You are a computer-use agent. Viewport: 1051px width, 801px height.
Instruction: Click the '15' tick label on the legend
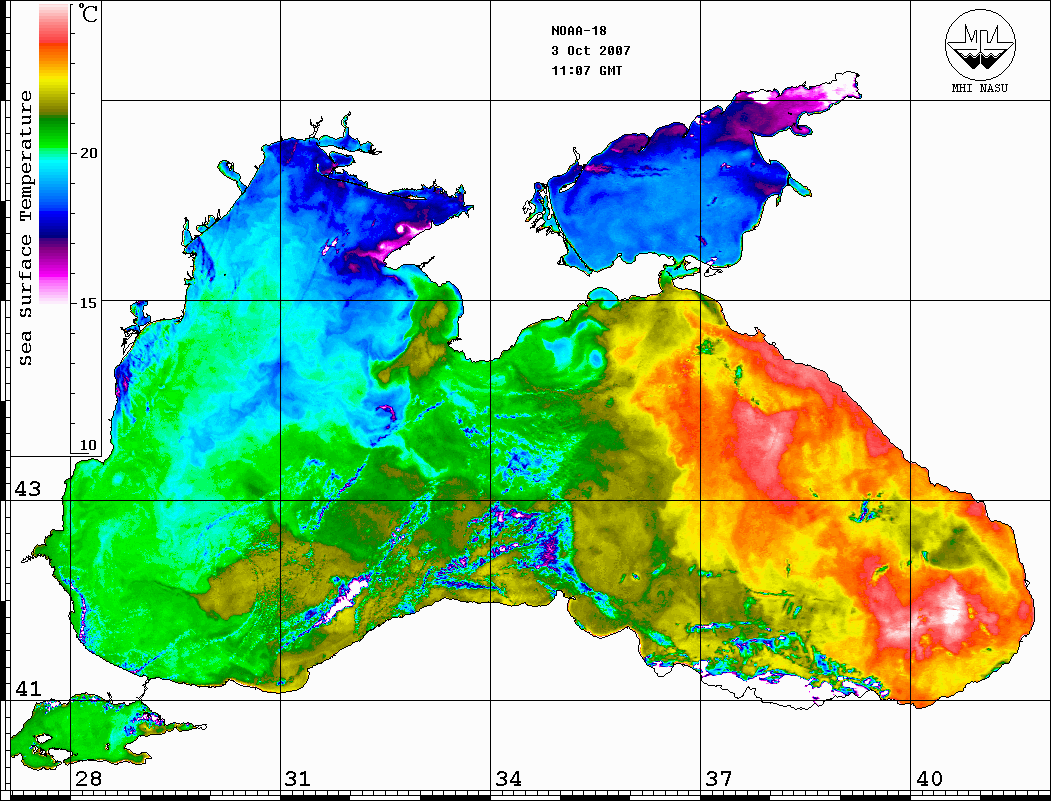[88, 303]
